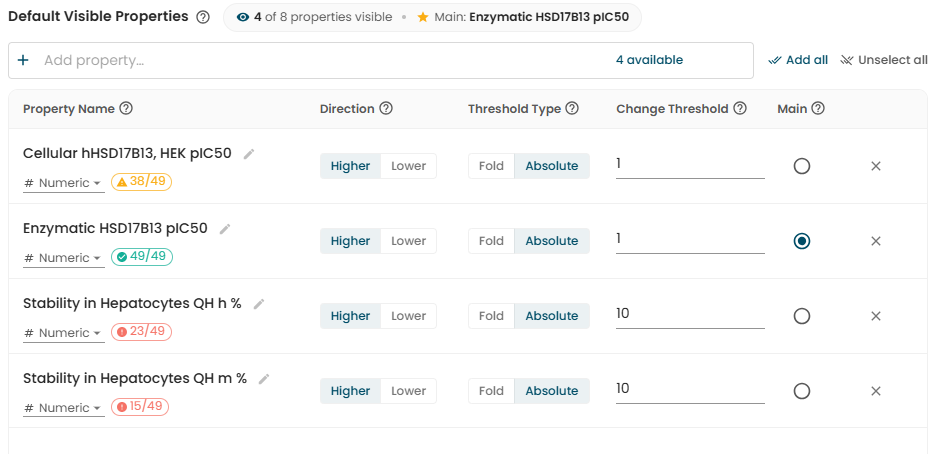This screenshot has width=941, height=454.
Task: Choose Fold threshold for Enzymatic HSD17B13
Action: coord(492,241)
